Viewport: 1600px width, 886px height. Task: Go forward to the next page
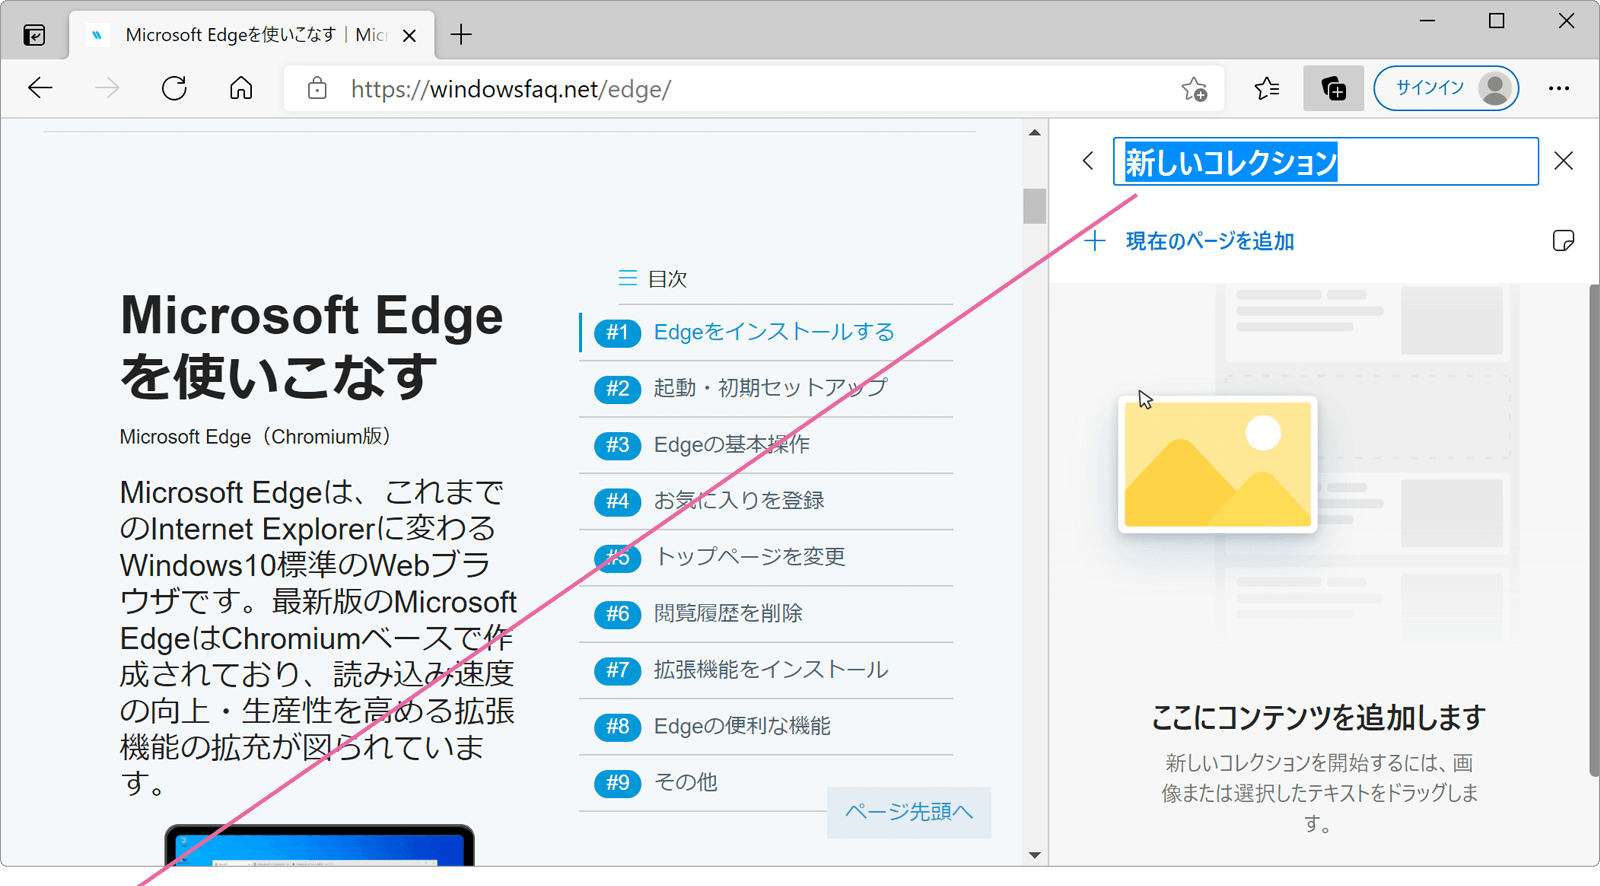[107, 88]
